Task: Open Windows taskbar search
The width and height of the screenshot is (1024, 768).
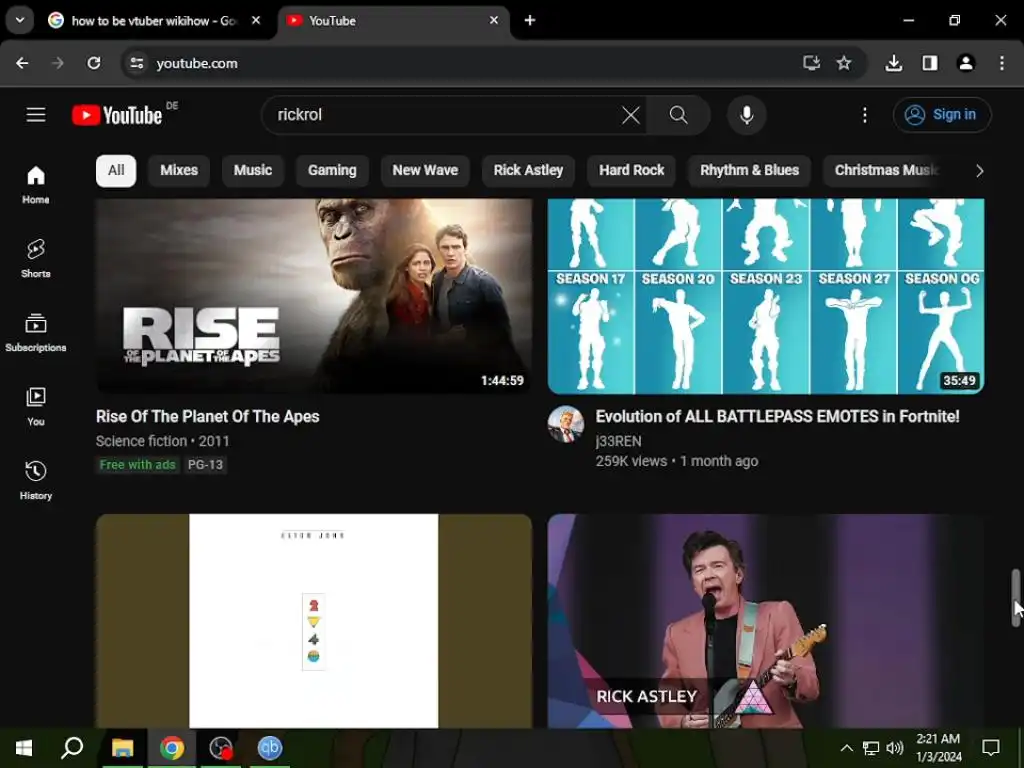Action: [x=72, y=748]
